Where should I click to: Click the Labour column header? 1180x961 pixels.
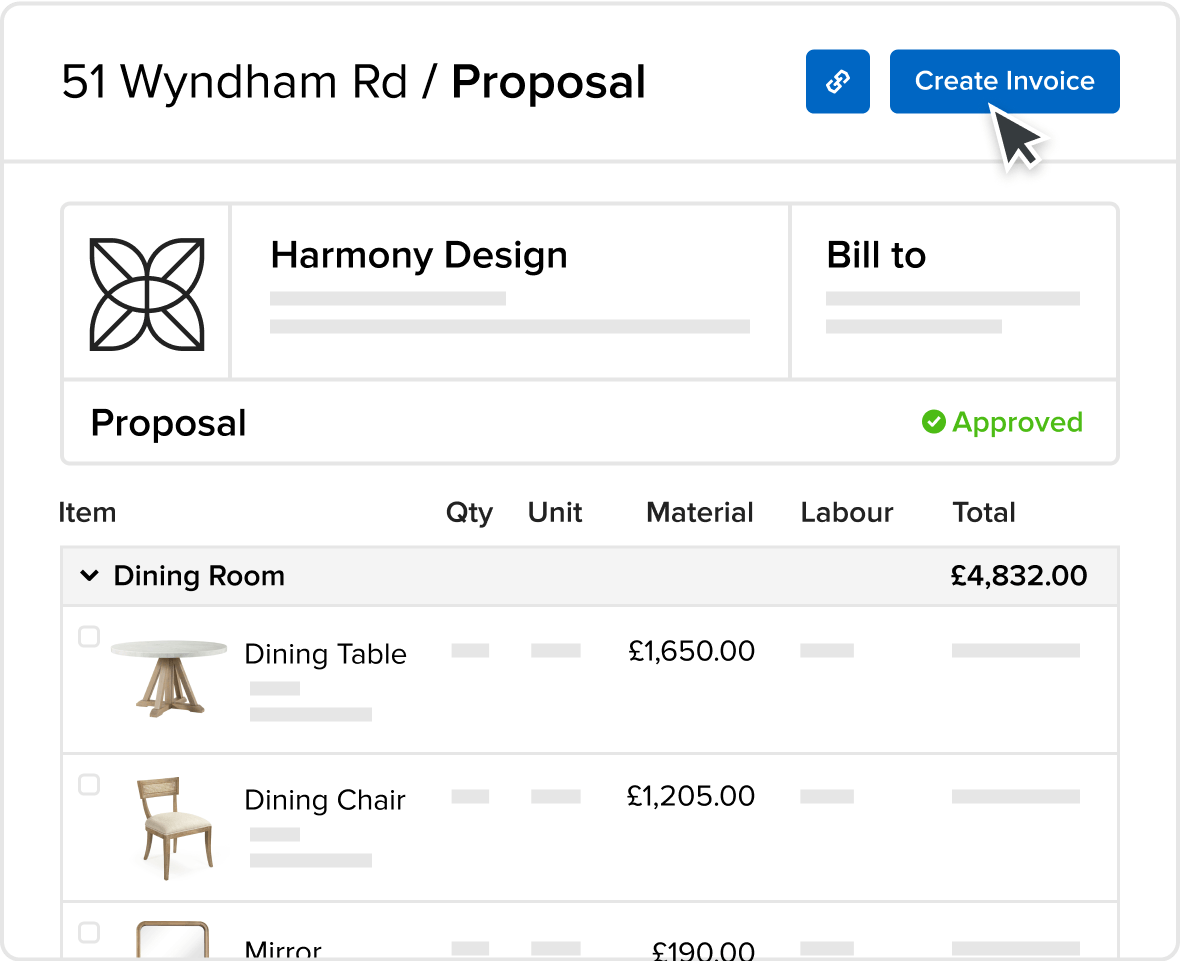846,512
